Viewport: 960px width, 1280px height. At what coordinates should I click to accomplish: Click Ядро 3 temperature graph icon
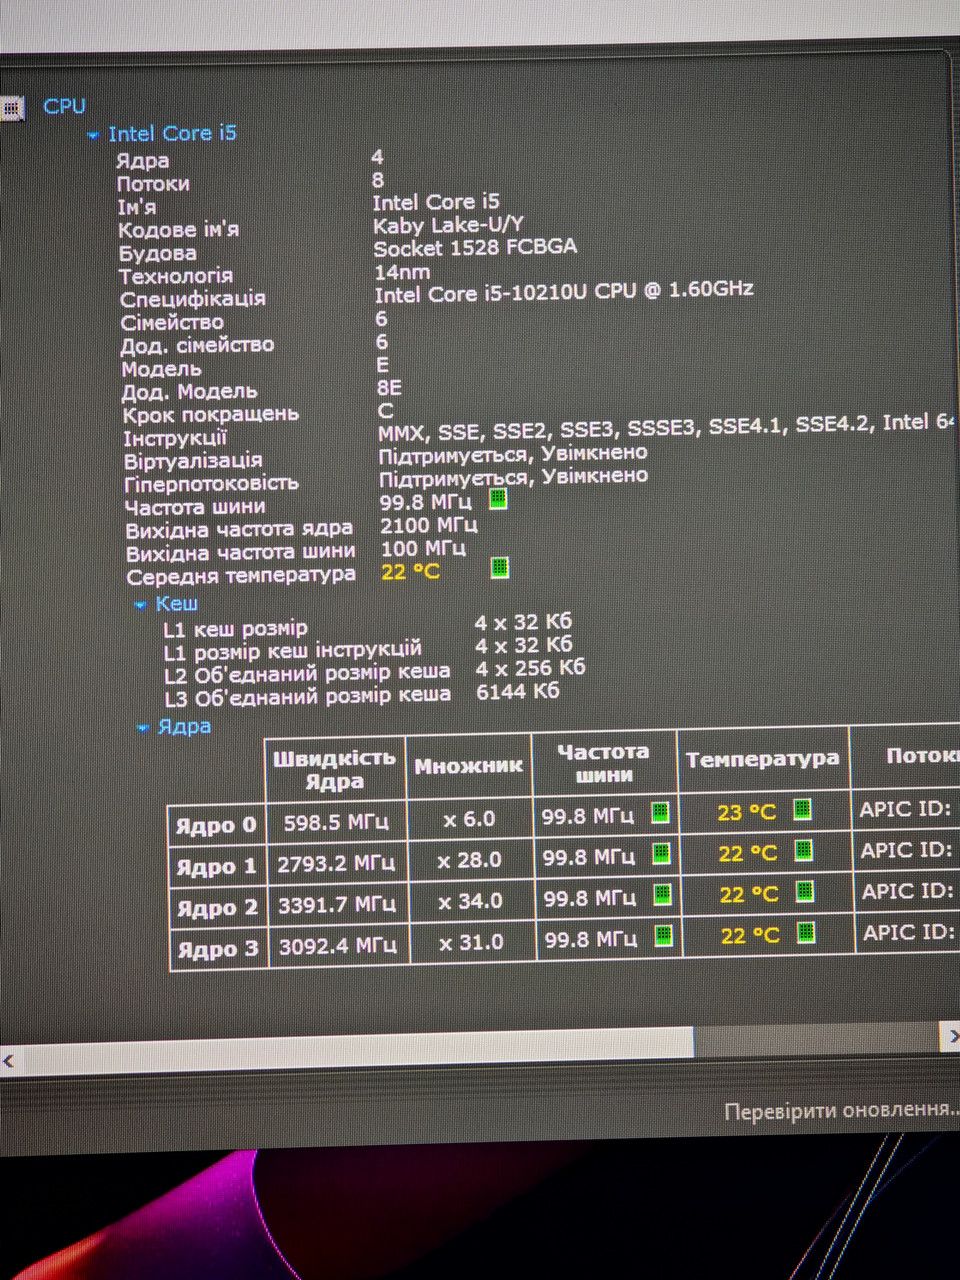805,933
